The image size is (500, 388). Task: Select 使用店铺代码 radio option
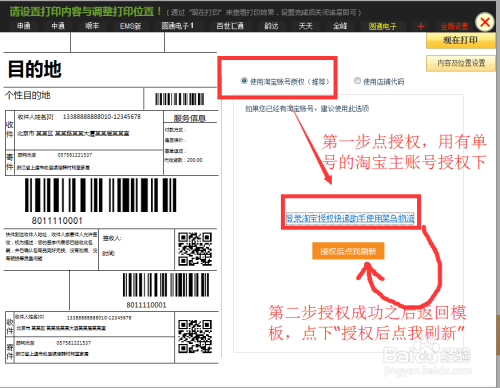click(357, 81)
